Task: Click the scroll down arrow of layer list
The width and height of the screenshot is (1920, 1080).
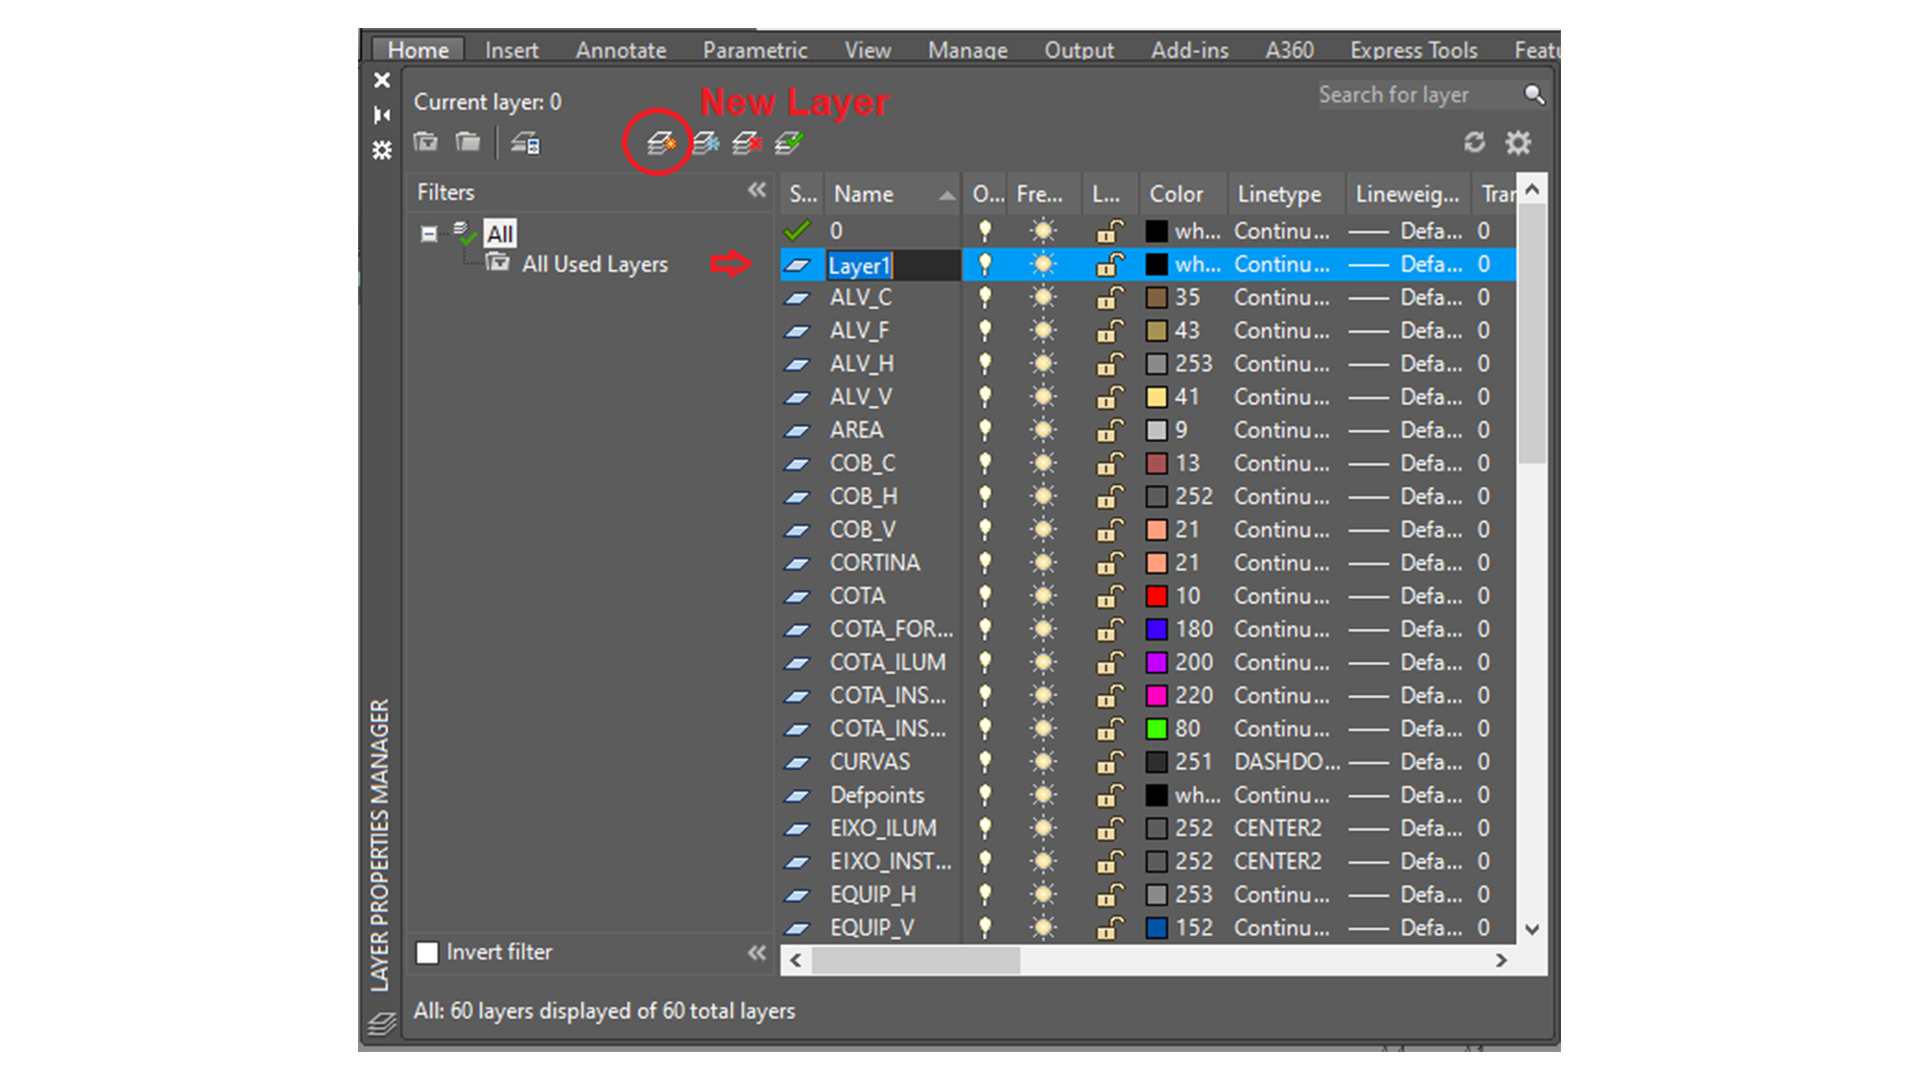Action: coord(1532,929)
